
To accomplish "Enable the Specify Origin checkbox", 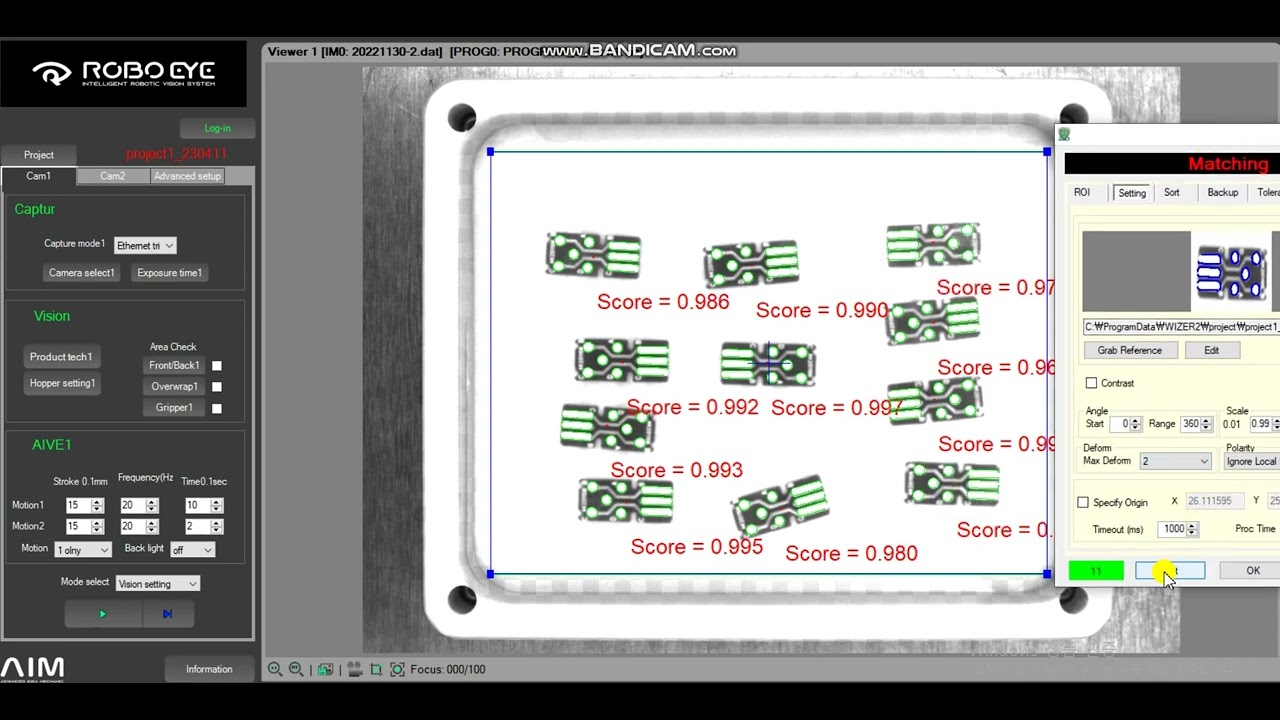I will pos(1083,503).
